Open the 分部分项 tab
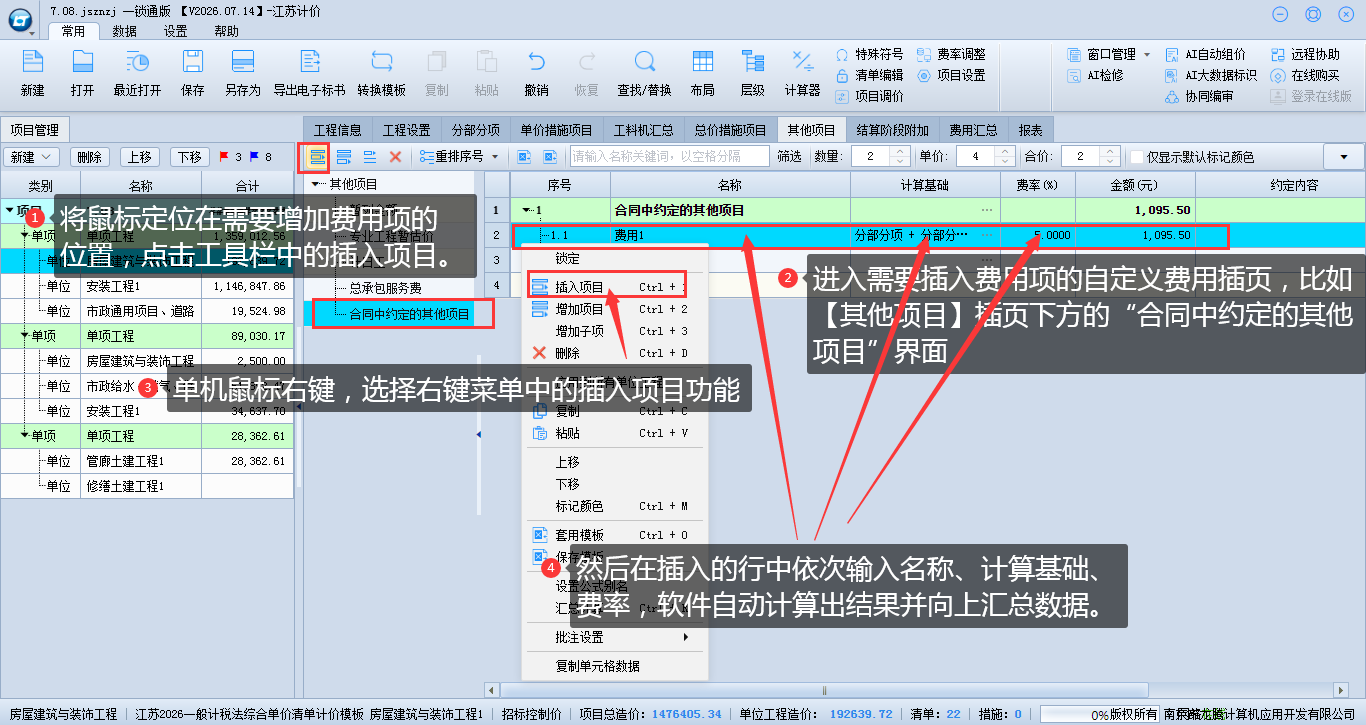The height and width of the screenshot is (725, 1366). point(475,130)
